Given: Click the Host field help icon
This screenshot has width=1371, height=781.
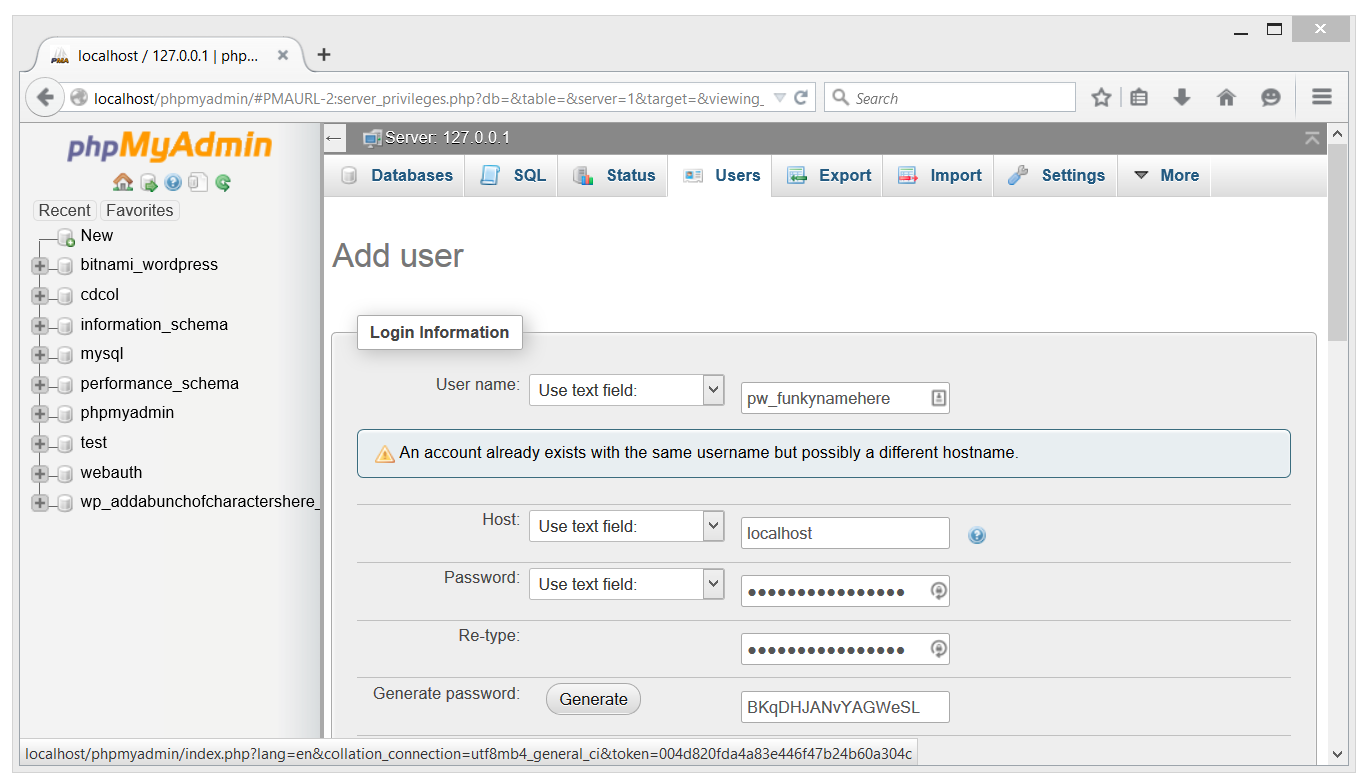Looking at the screenshot, I should pos(977,535).
